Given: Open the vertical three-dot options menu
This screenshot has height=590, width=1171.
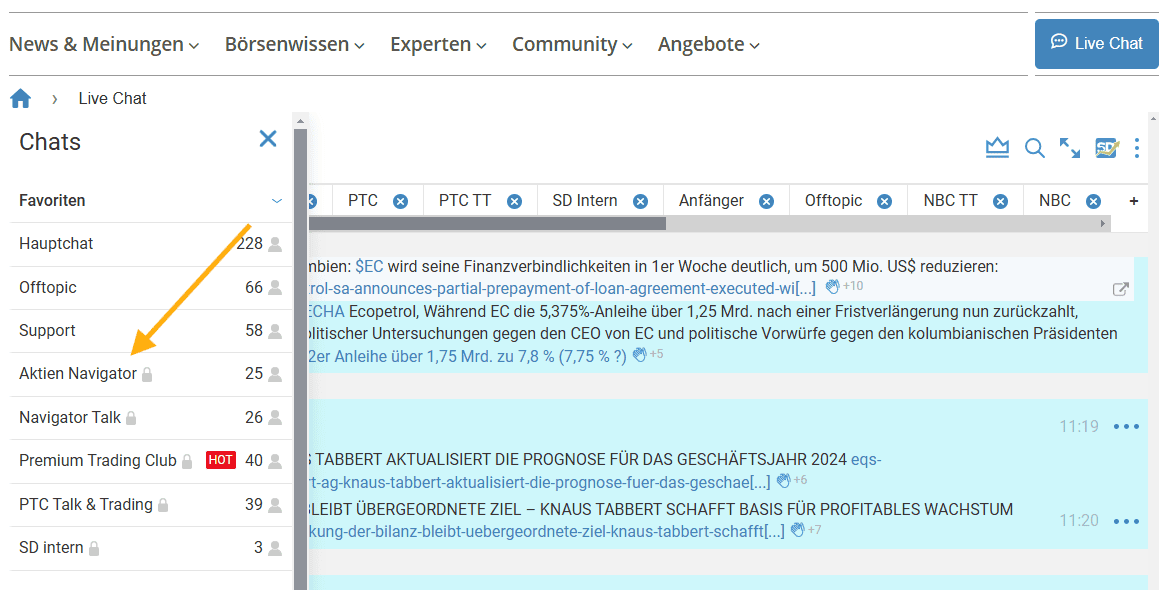Looking at the screenshot, I should [1137, 148].
